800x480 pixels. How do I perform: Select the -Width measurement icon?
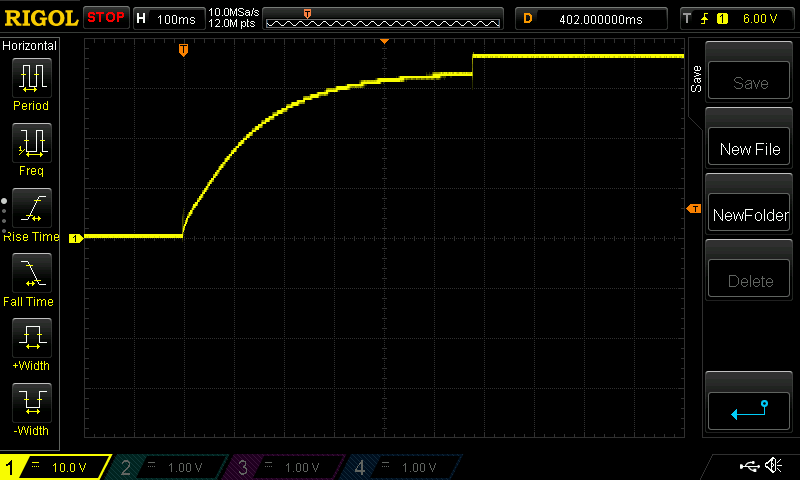(x=32, y=403)
